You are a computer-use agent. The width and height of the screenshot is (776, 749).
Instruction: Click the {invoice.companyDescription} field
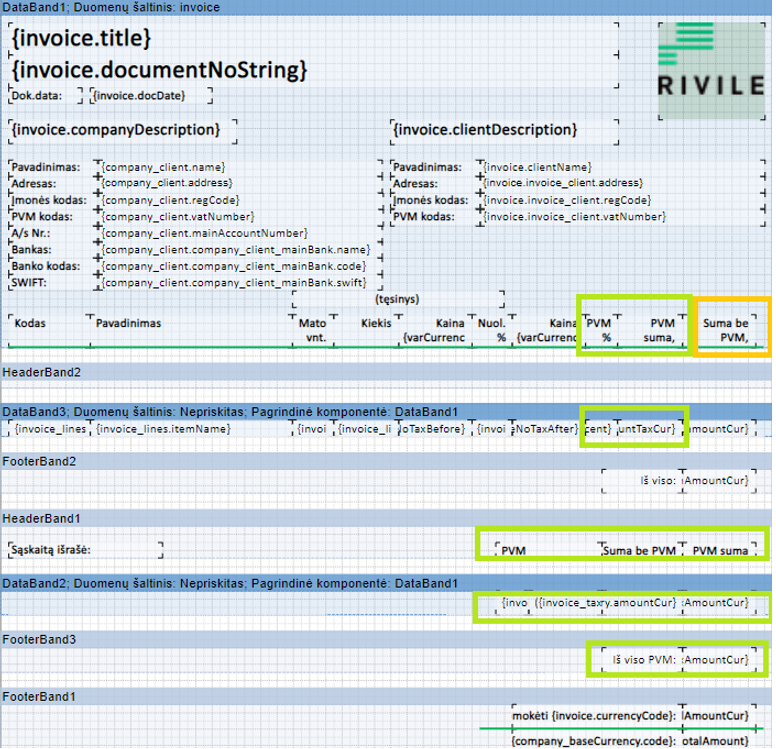(115, 130)
